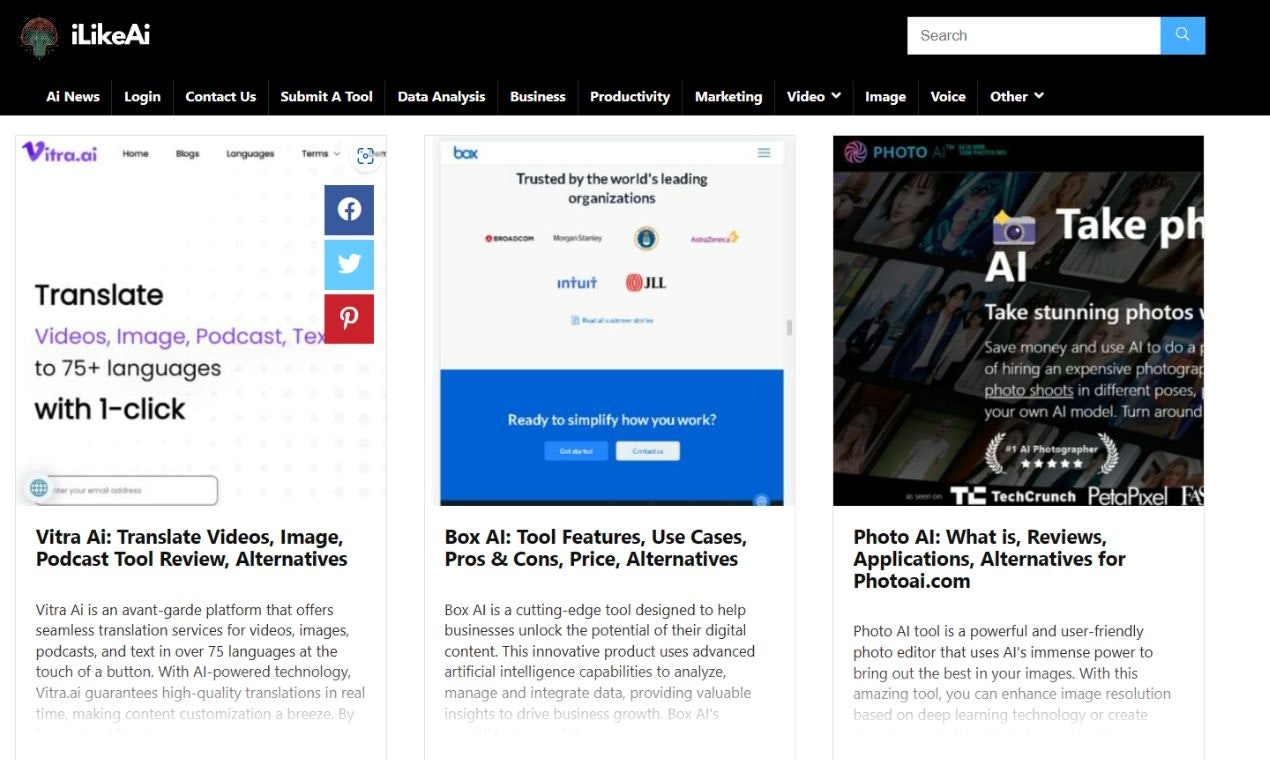The height and width of the screenshot is (760, 1270).
Task: Select the Data Analysis category
Action: click(x=441, y=96)
